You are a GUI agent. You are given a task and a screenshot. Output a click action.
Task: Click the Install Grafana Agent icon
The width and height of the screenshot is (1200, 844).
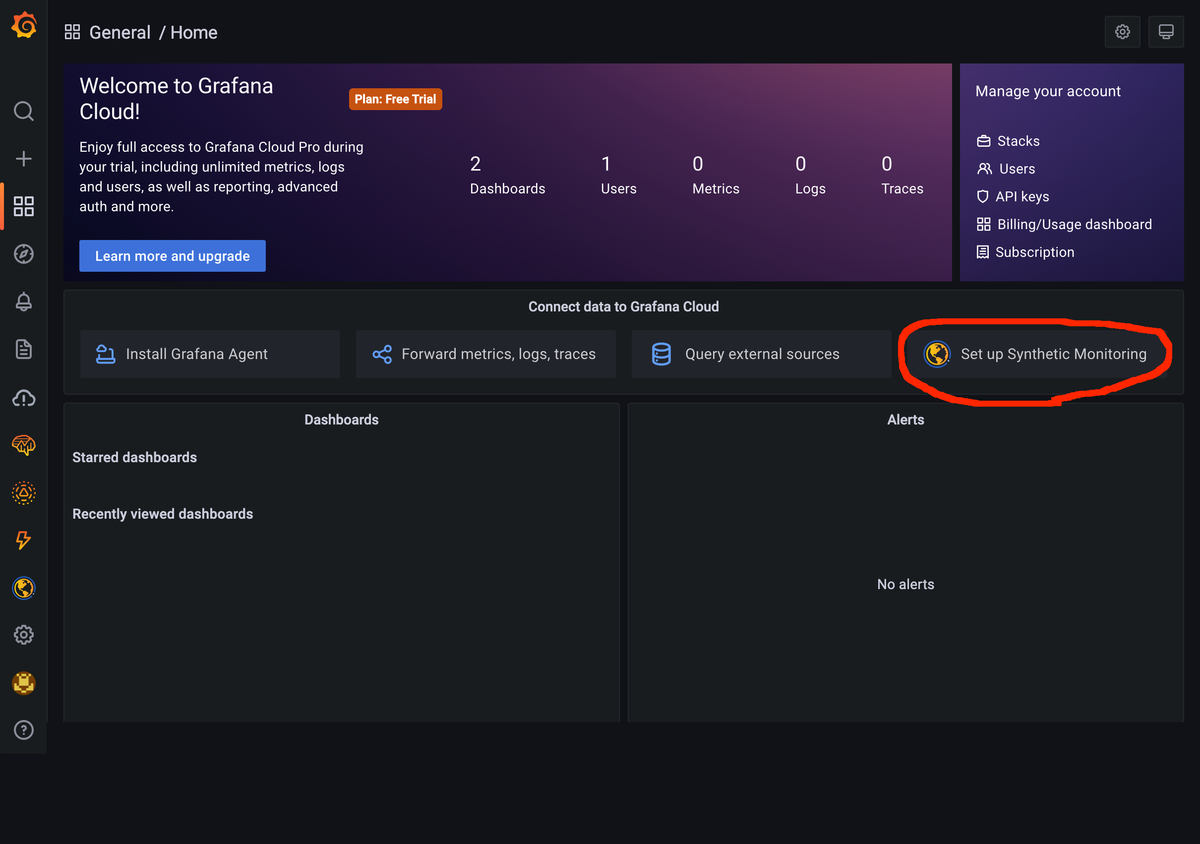point(106,354)
